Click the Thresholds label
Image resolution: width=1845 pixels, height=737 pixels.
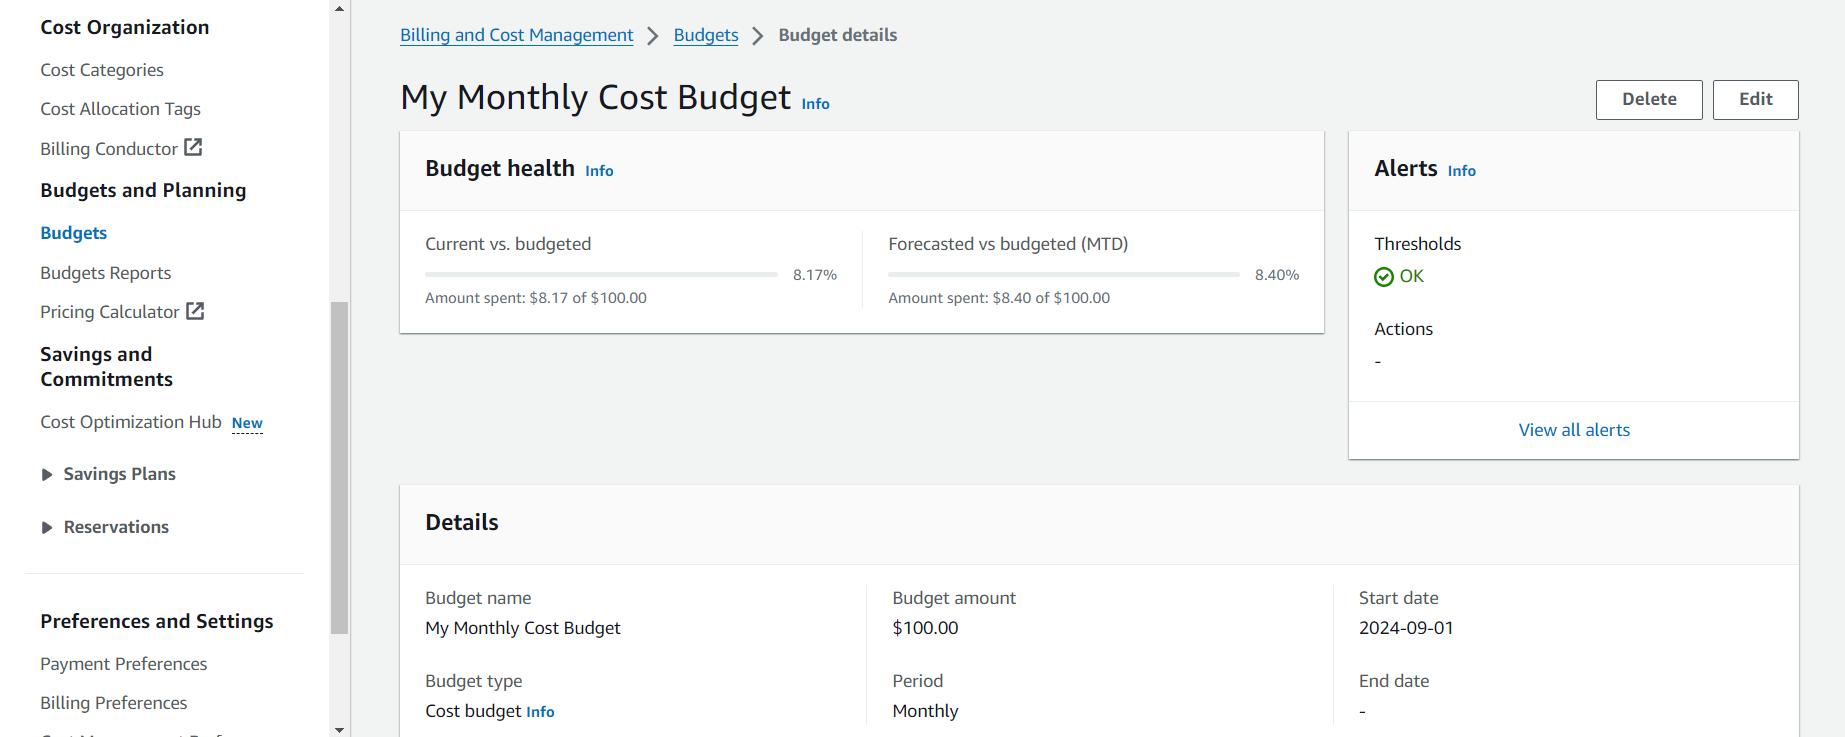click(x=1417, y=244)
